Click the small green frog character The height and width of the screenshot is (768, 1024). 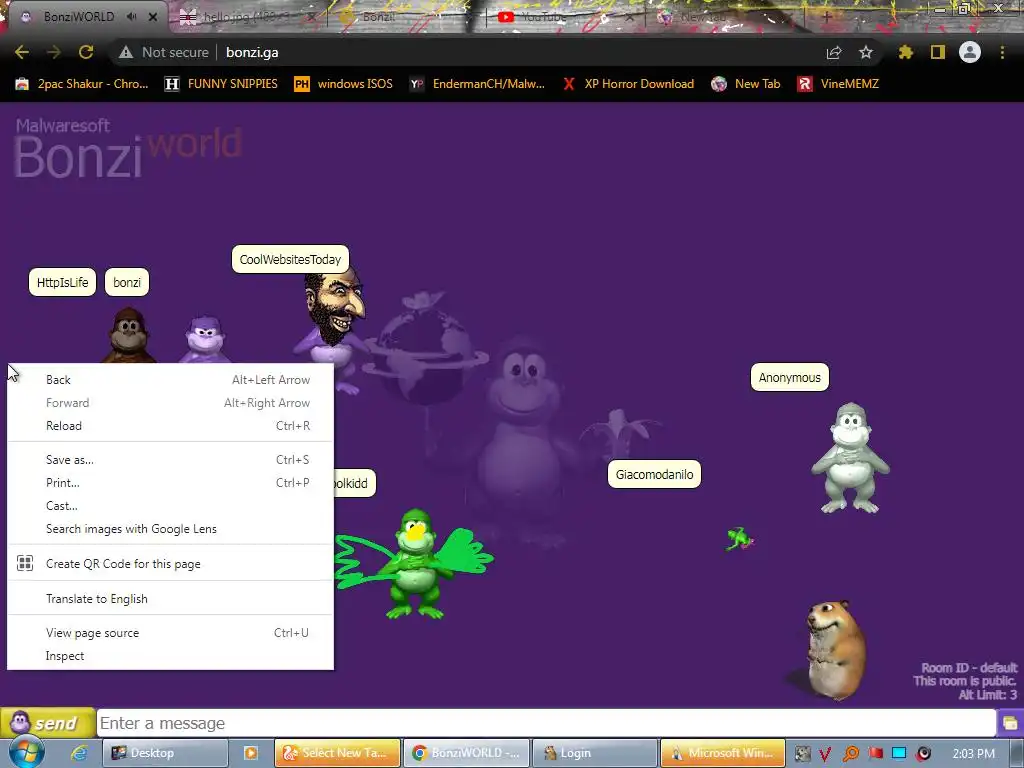click(740, 539)
